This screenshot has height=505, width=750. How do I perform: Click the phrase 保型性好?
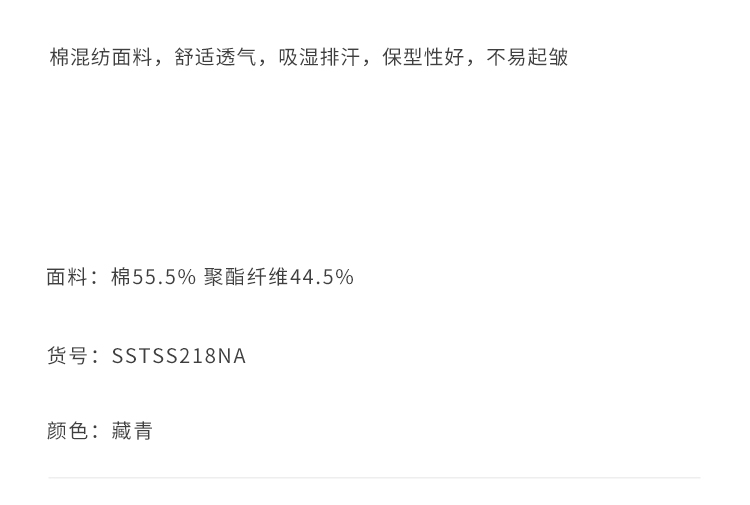coord(423,57)
